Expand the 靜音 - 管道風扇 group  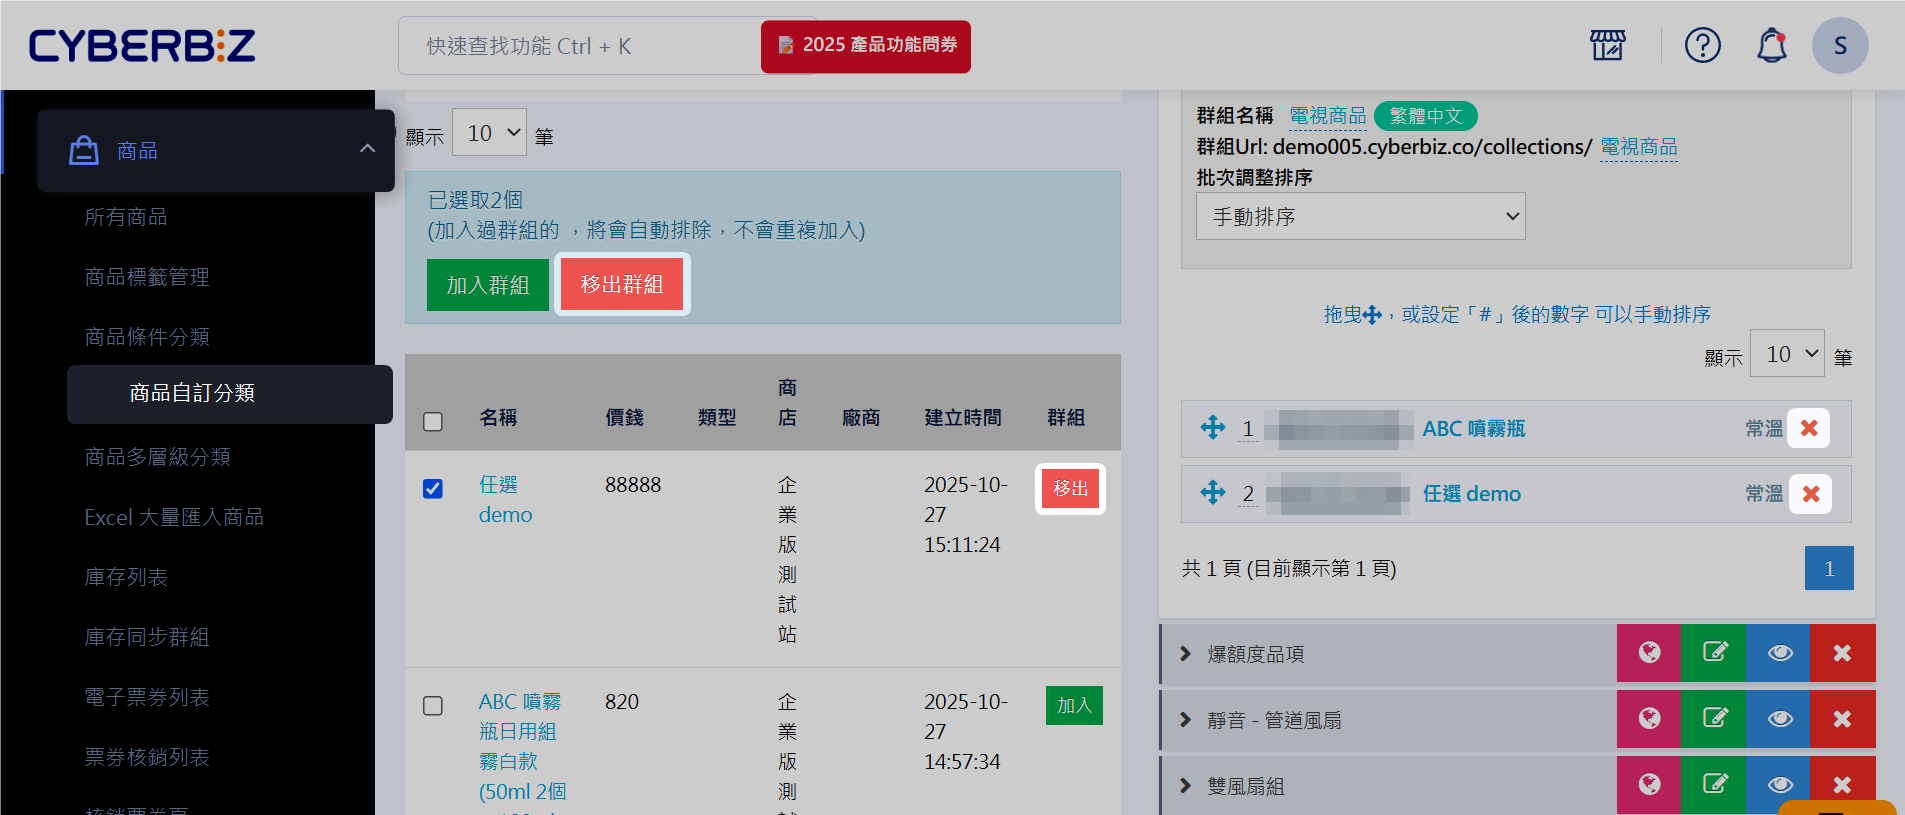click(1186, 720)
